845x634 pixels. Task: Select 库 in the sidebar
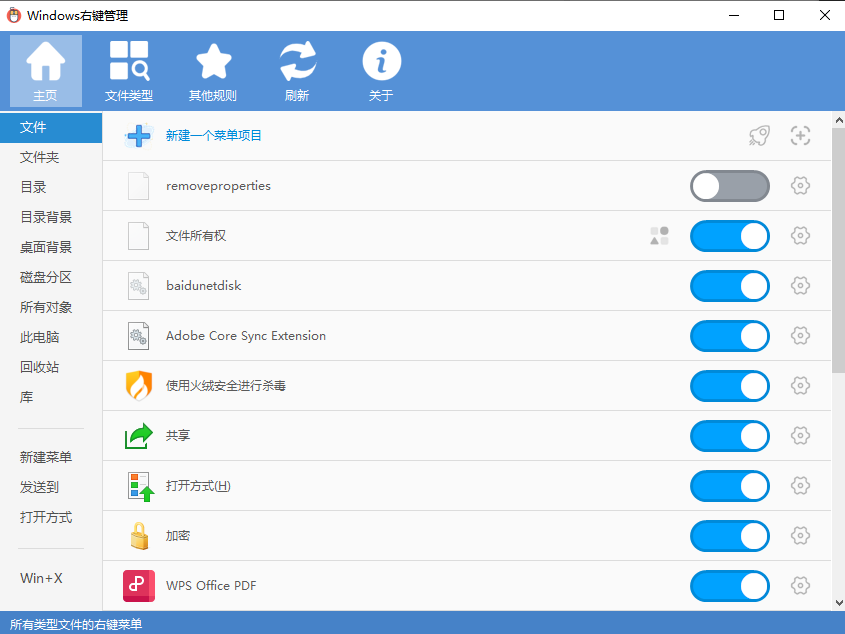(x=51, y=397)
